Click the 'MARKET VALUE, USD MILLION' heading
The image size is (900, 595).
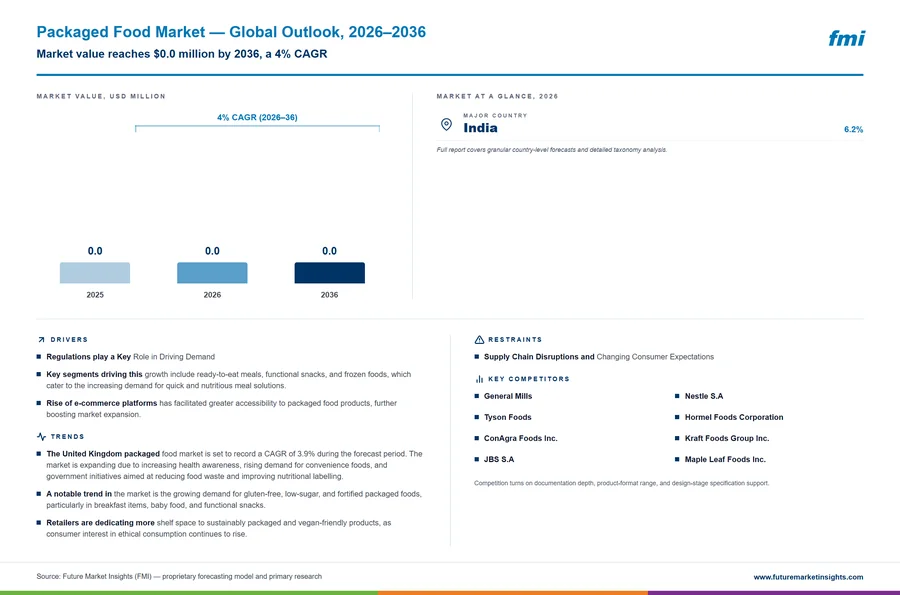(x=101, y=96)
